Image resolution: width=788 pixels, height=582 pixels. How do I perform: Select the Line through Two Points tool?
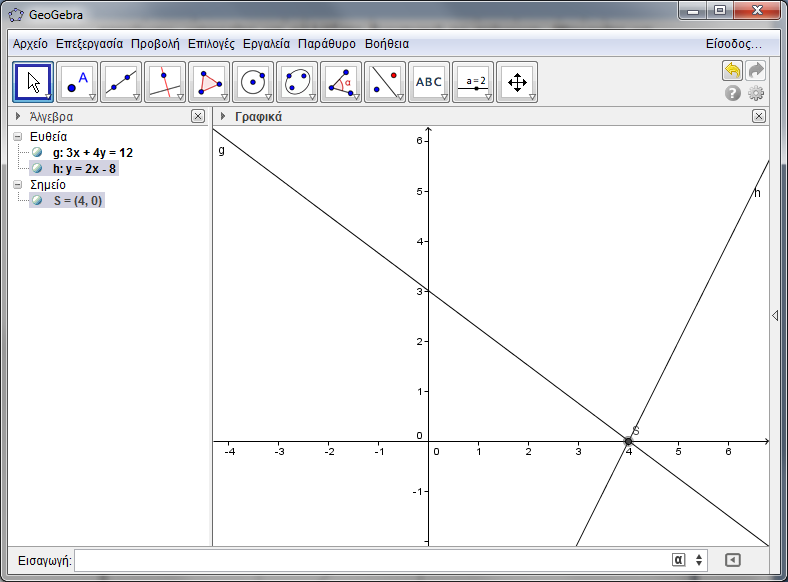click(121, 82)
